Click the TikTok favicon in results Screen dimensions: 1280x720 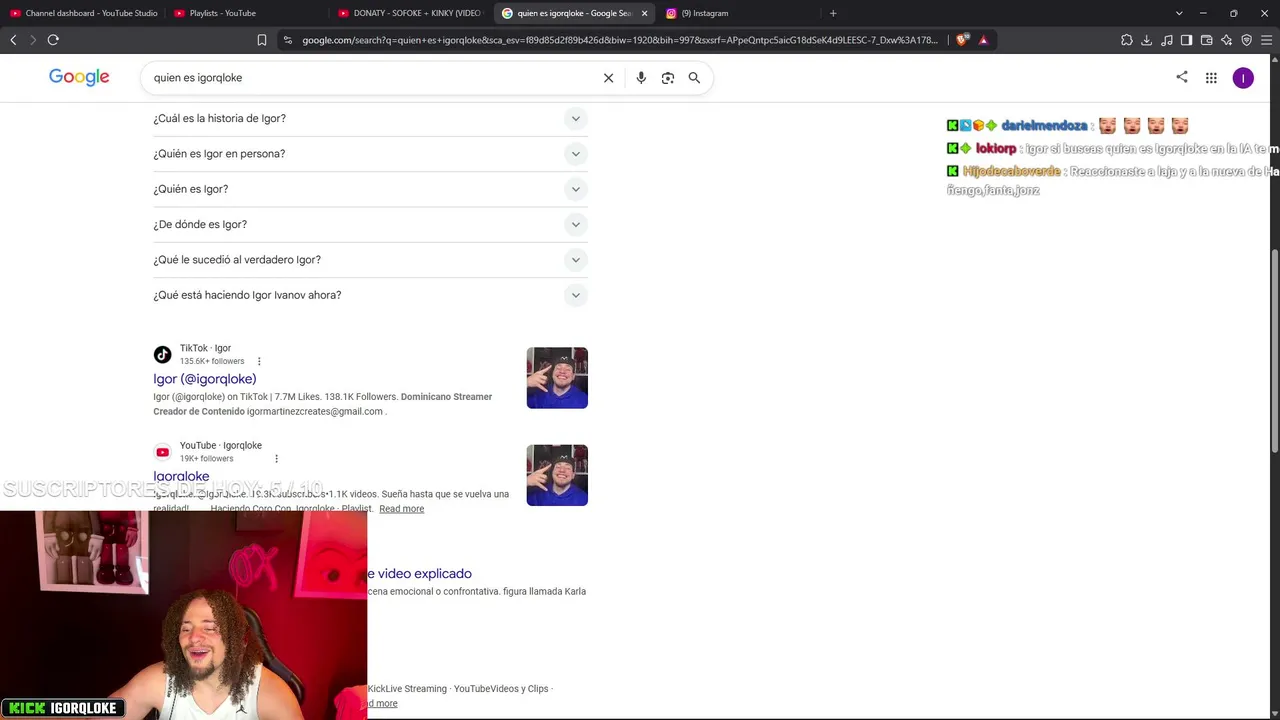click(162, 355)
